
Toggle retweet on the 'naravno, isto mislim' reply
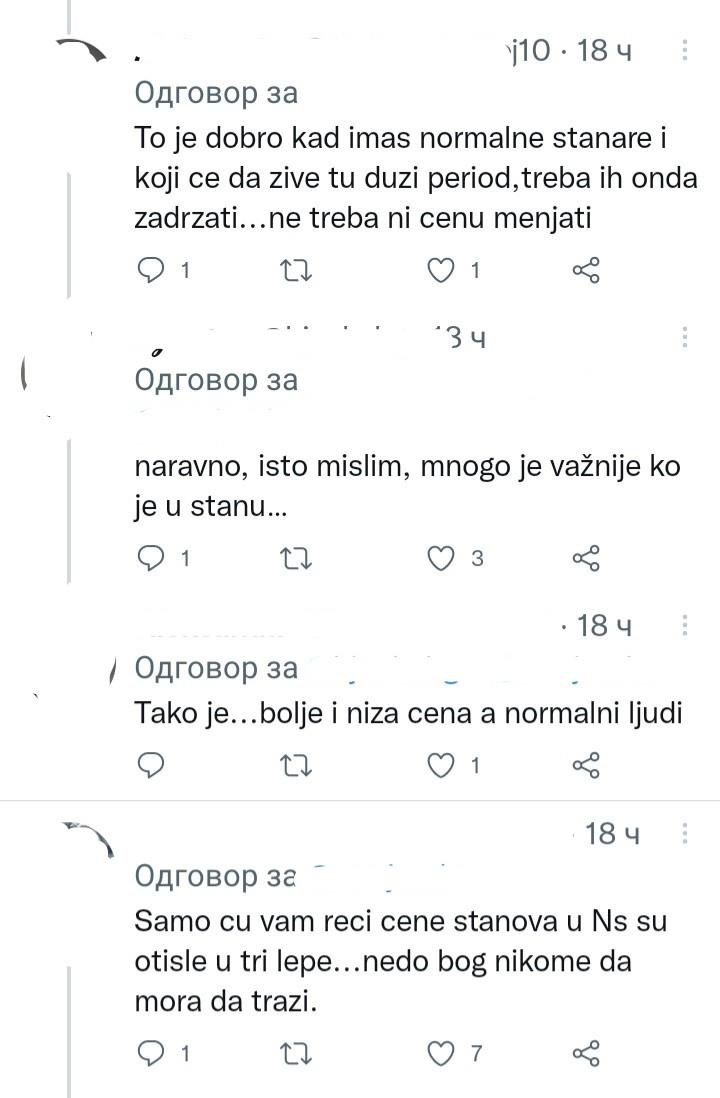[297, 558]
